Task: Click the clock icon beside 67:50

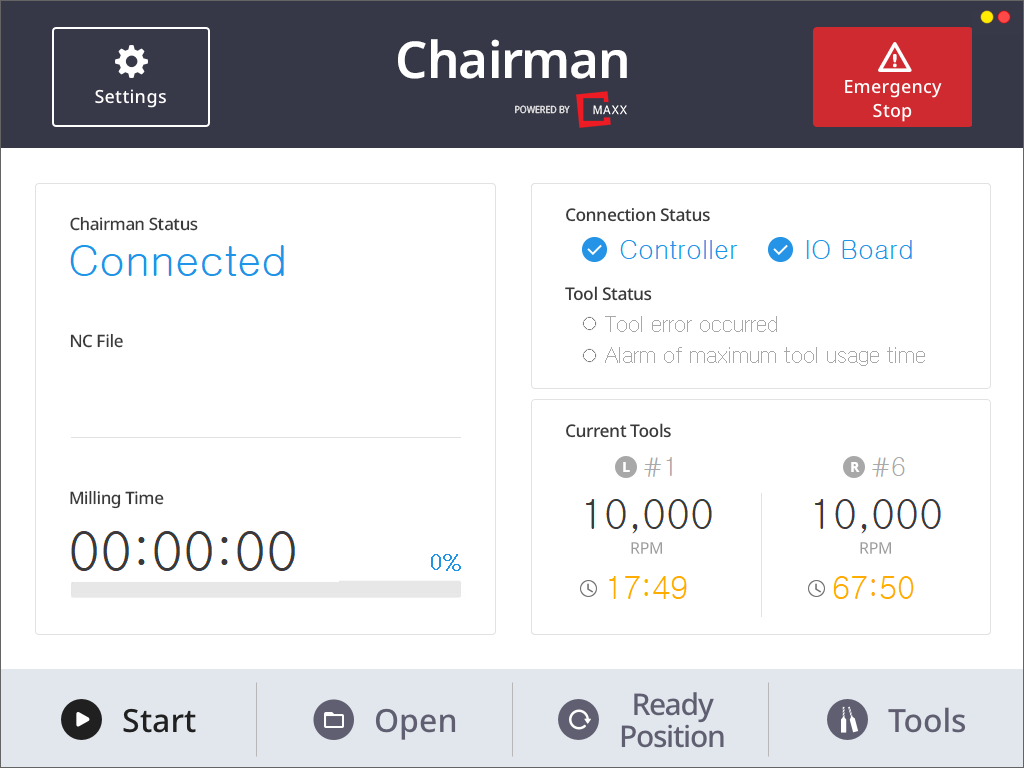Action: 817,589
